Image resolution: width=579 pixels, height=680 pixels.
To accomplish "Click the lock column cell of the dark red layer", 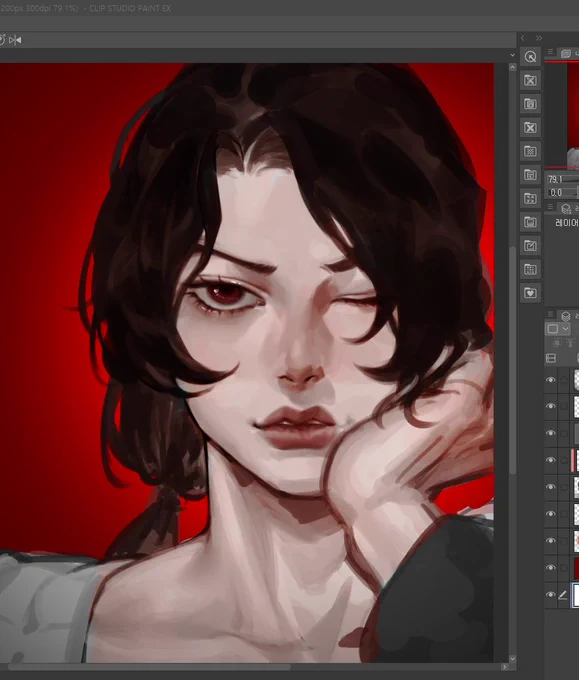I will click(x=563, y=568).
